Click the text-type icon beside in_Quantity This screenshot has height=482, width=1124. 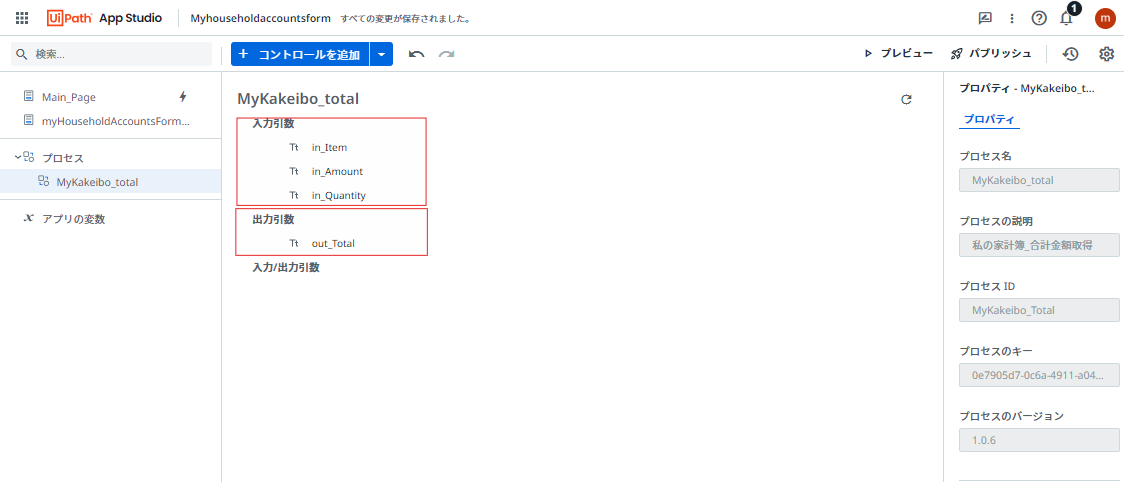click(294, 195)
